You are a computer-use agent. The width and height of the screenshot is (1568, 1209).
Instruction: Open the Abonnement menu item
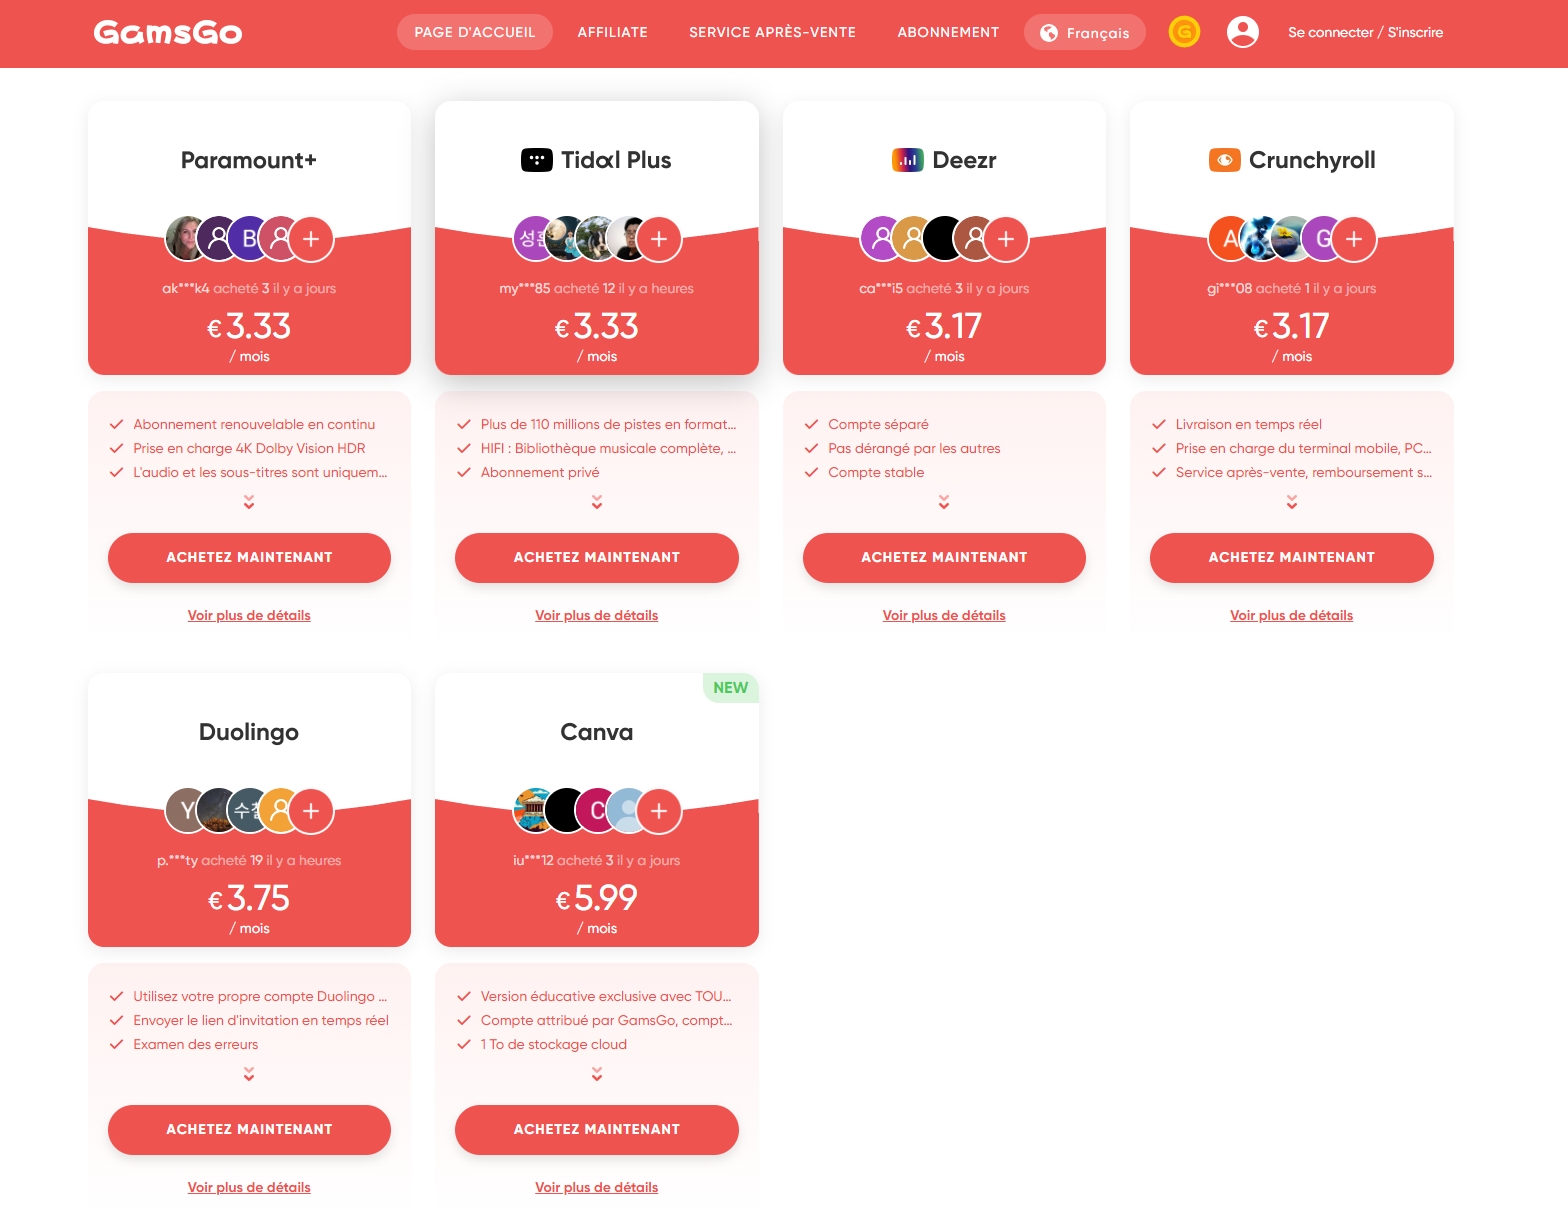point(948,32)
